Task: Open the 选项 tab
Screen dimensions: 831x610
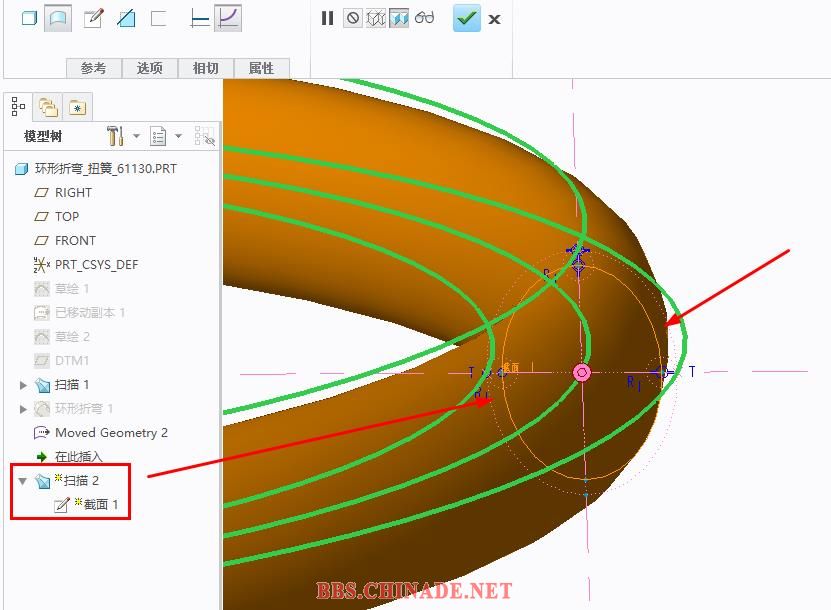Action: pyautogui.click(x=149, y=68)
